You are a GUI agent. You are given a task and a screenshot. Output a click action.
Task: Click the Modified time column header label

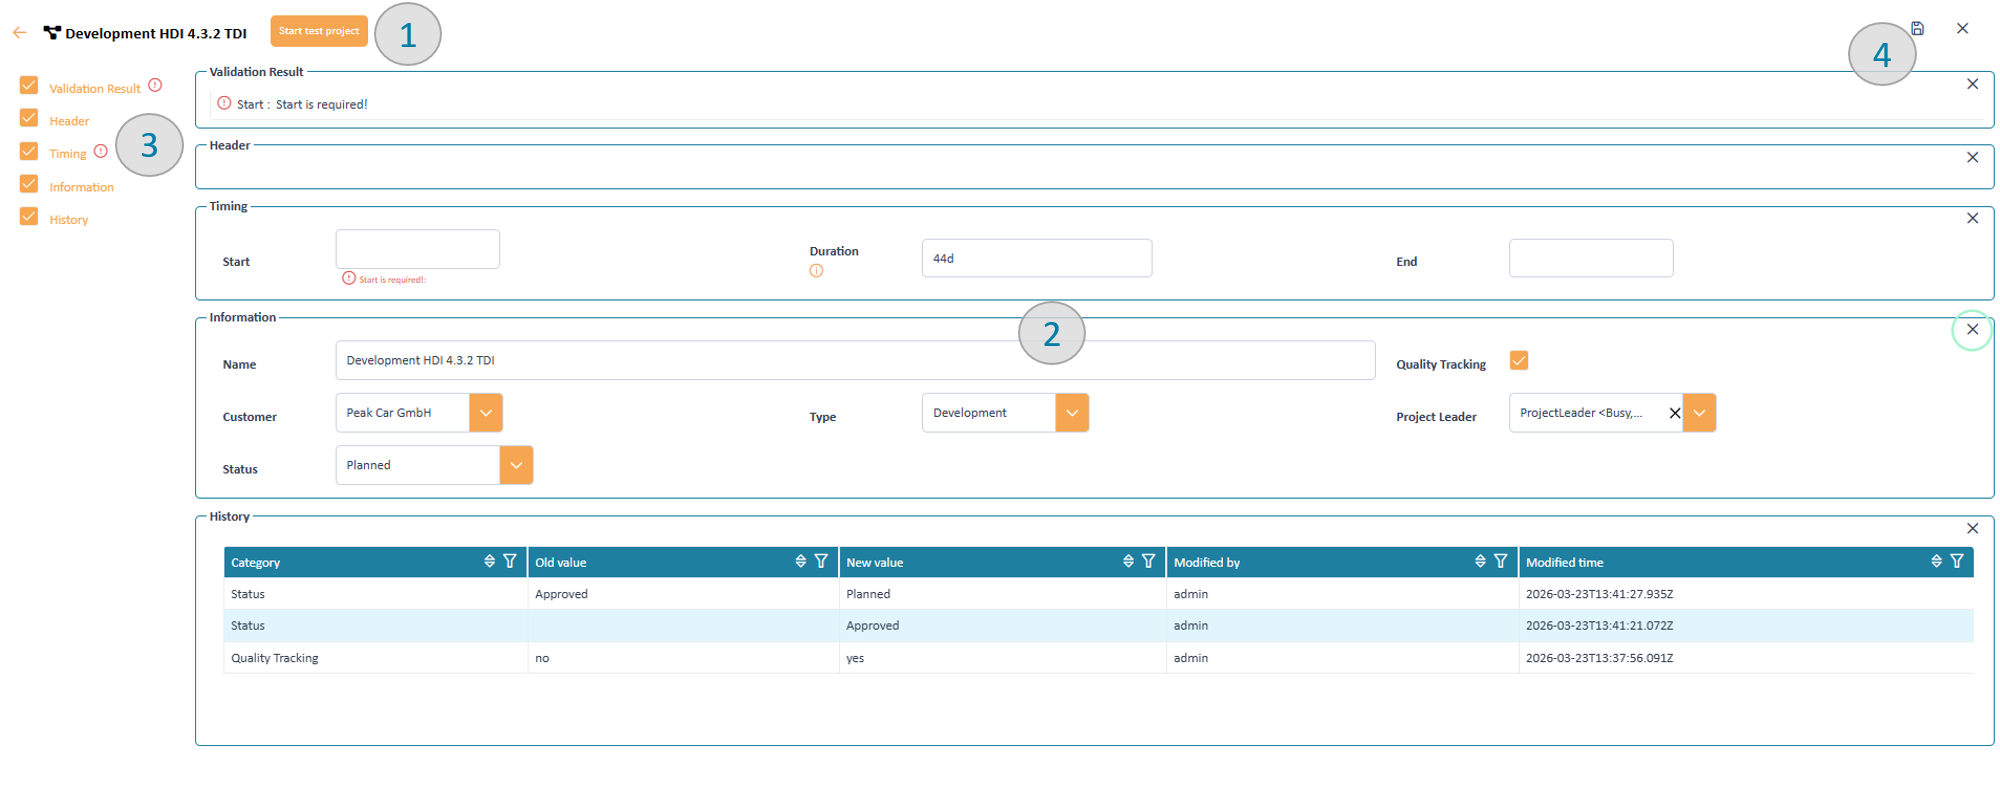pyautogui.click(x=1564, y=563)
